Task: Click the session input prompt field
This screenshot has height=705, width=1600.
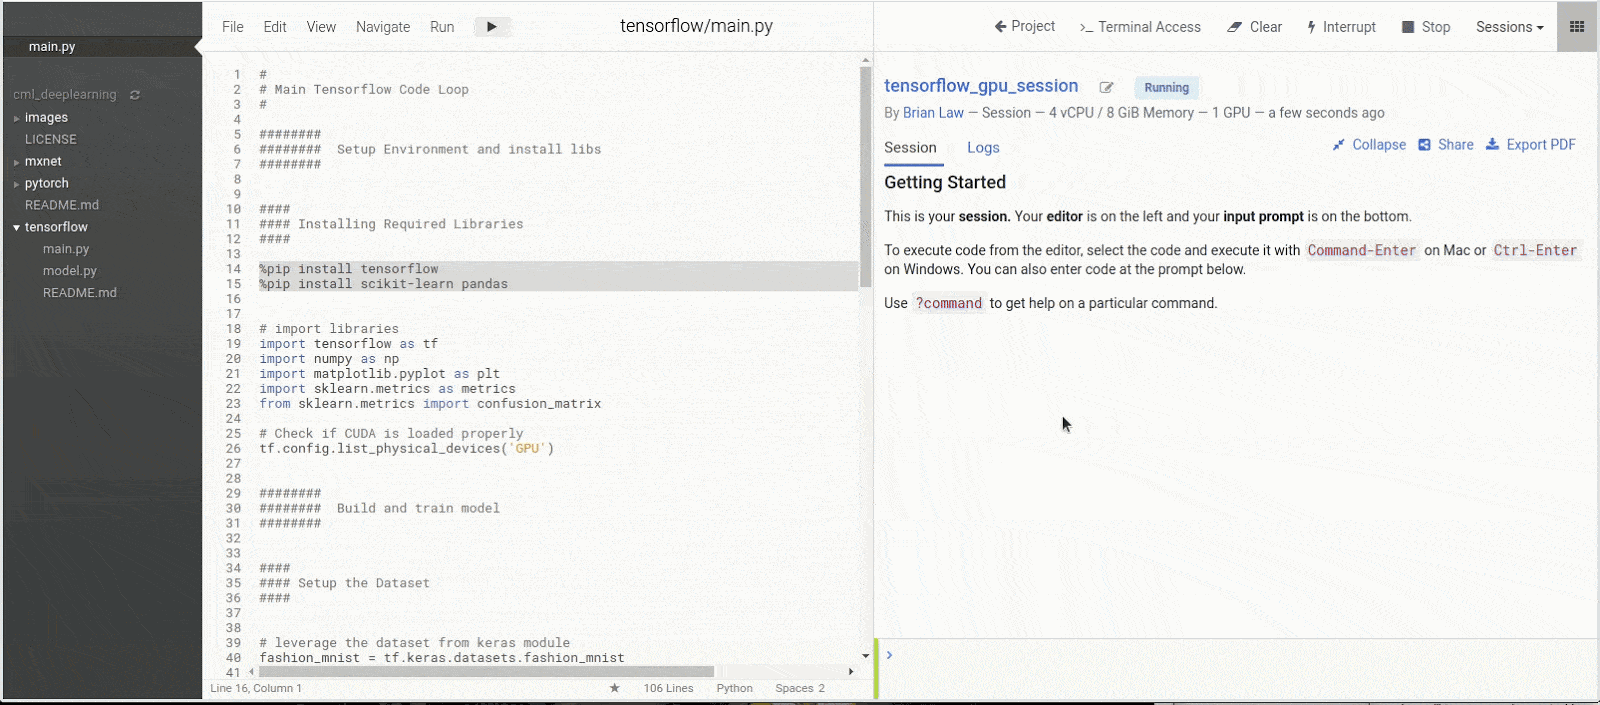Action: [x=1238, y=668]
